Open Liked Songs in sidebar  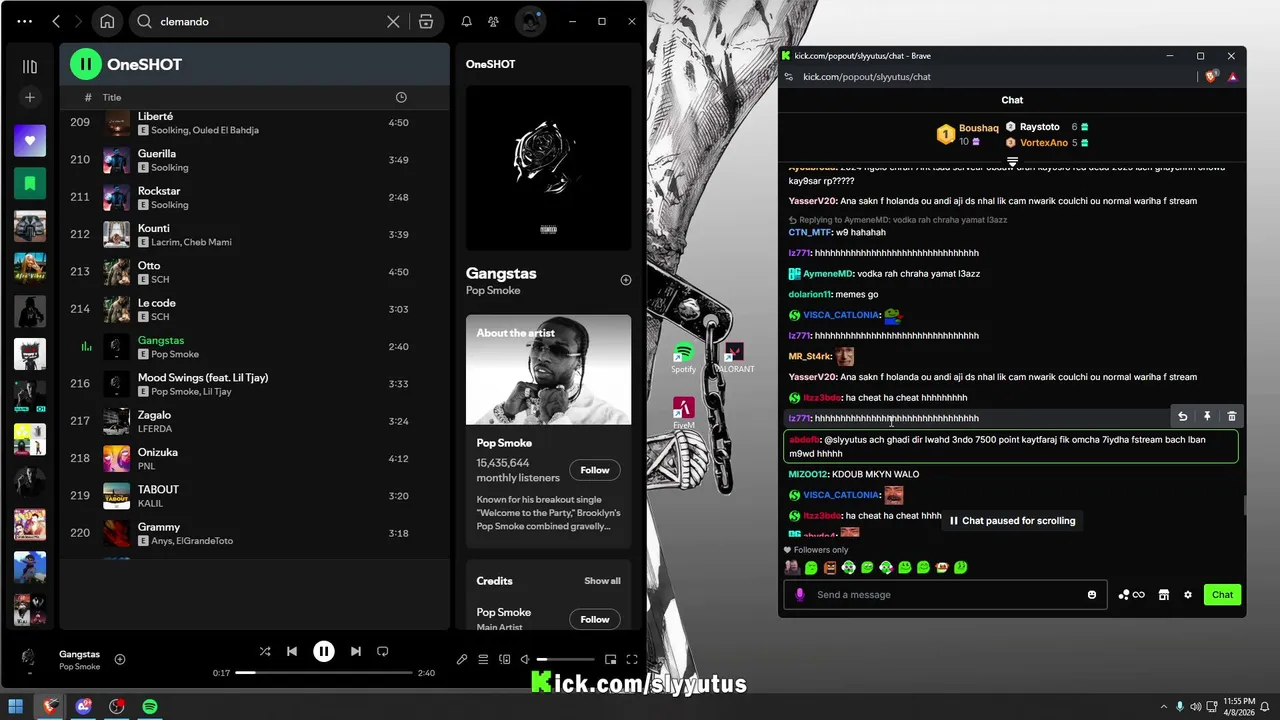30,141
